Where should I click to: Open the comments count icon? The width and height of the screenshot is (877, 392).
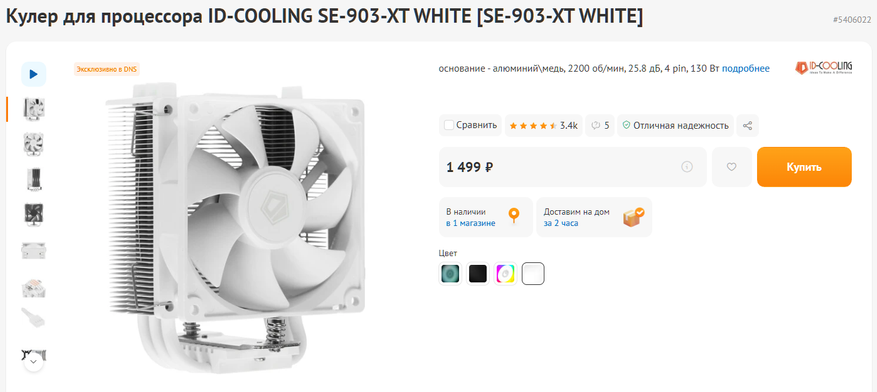[596, 125]
